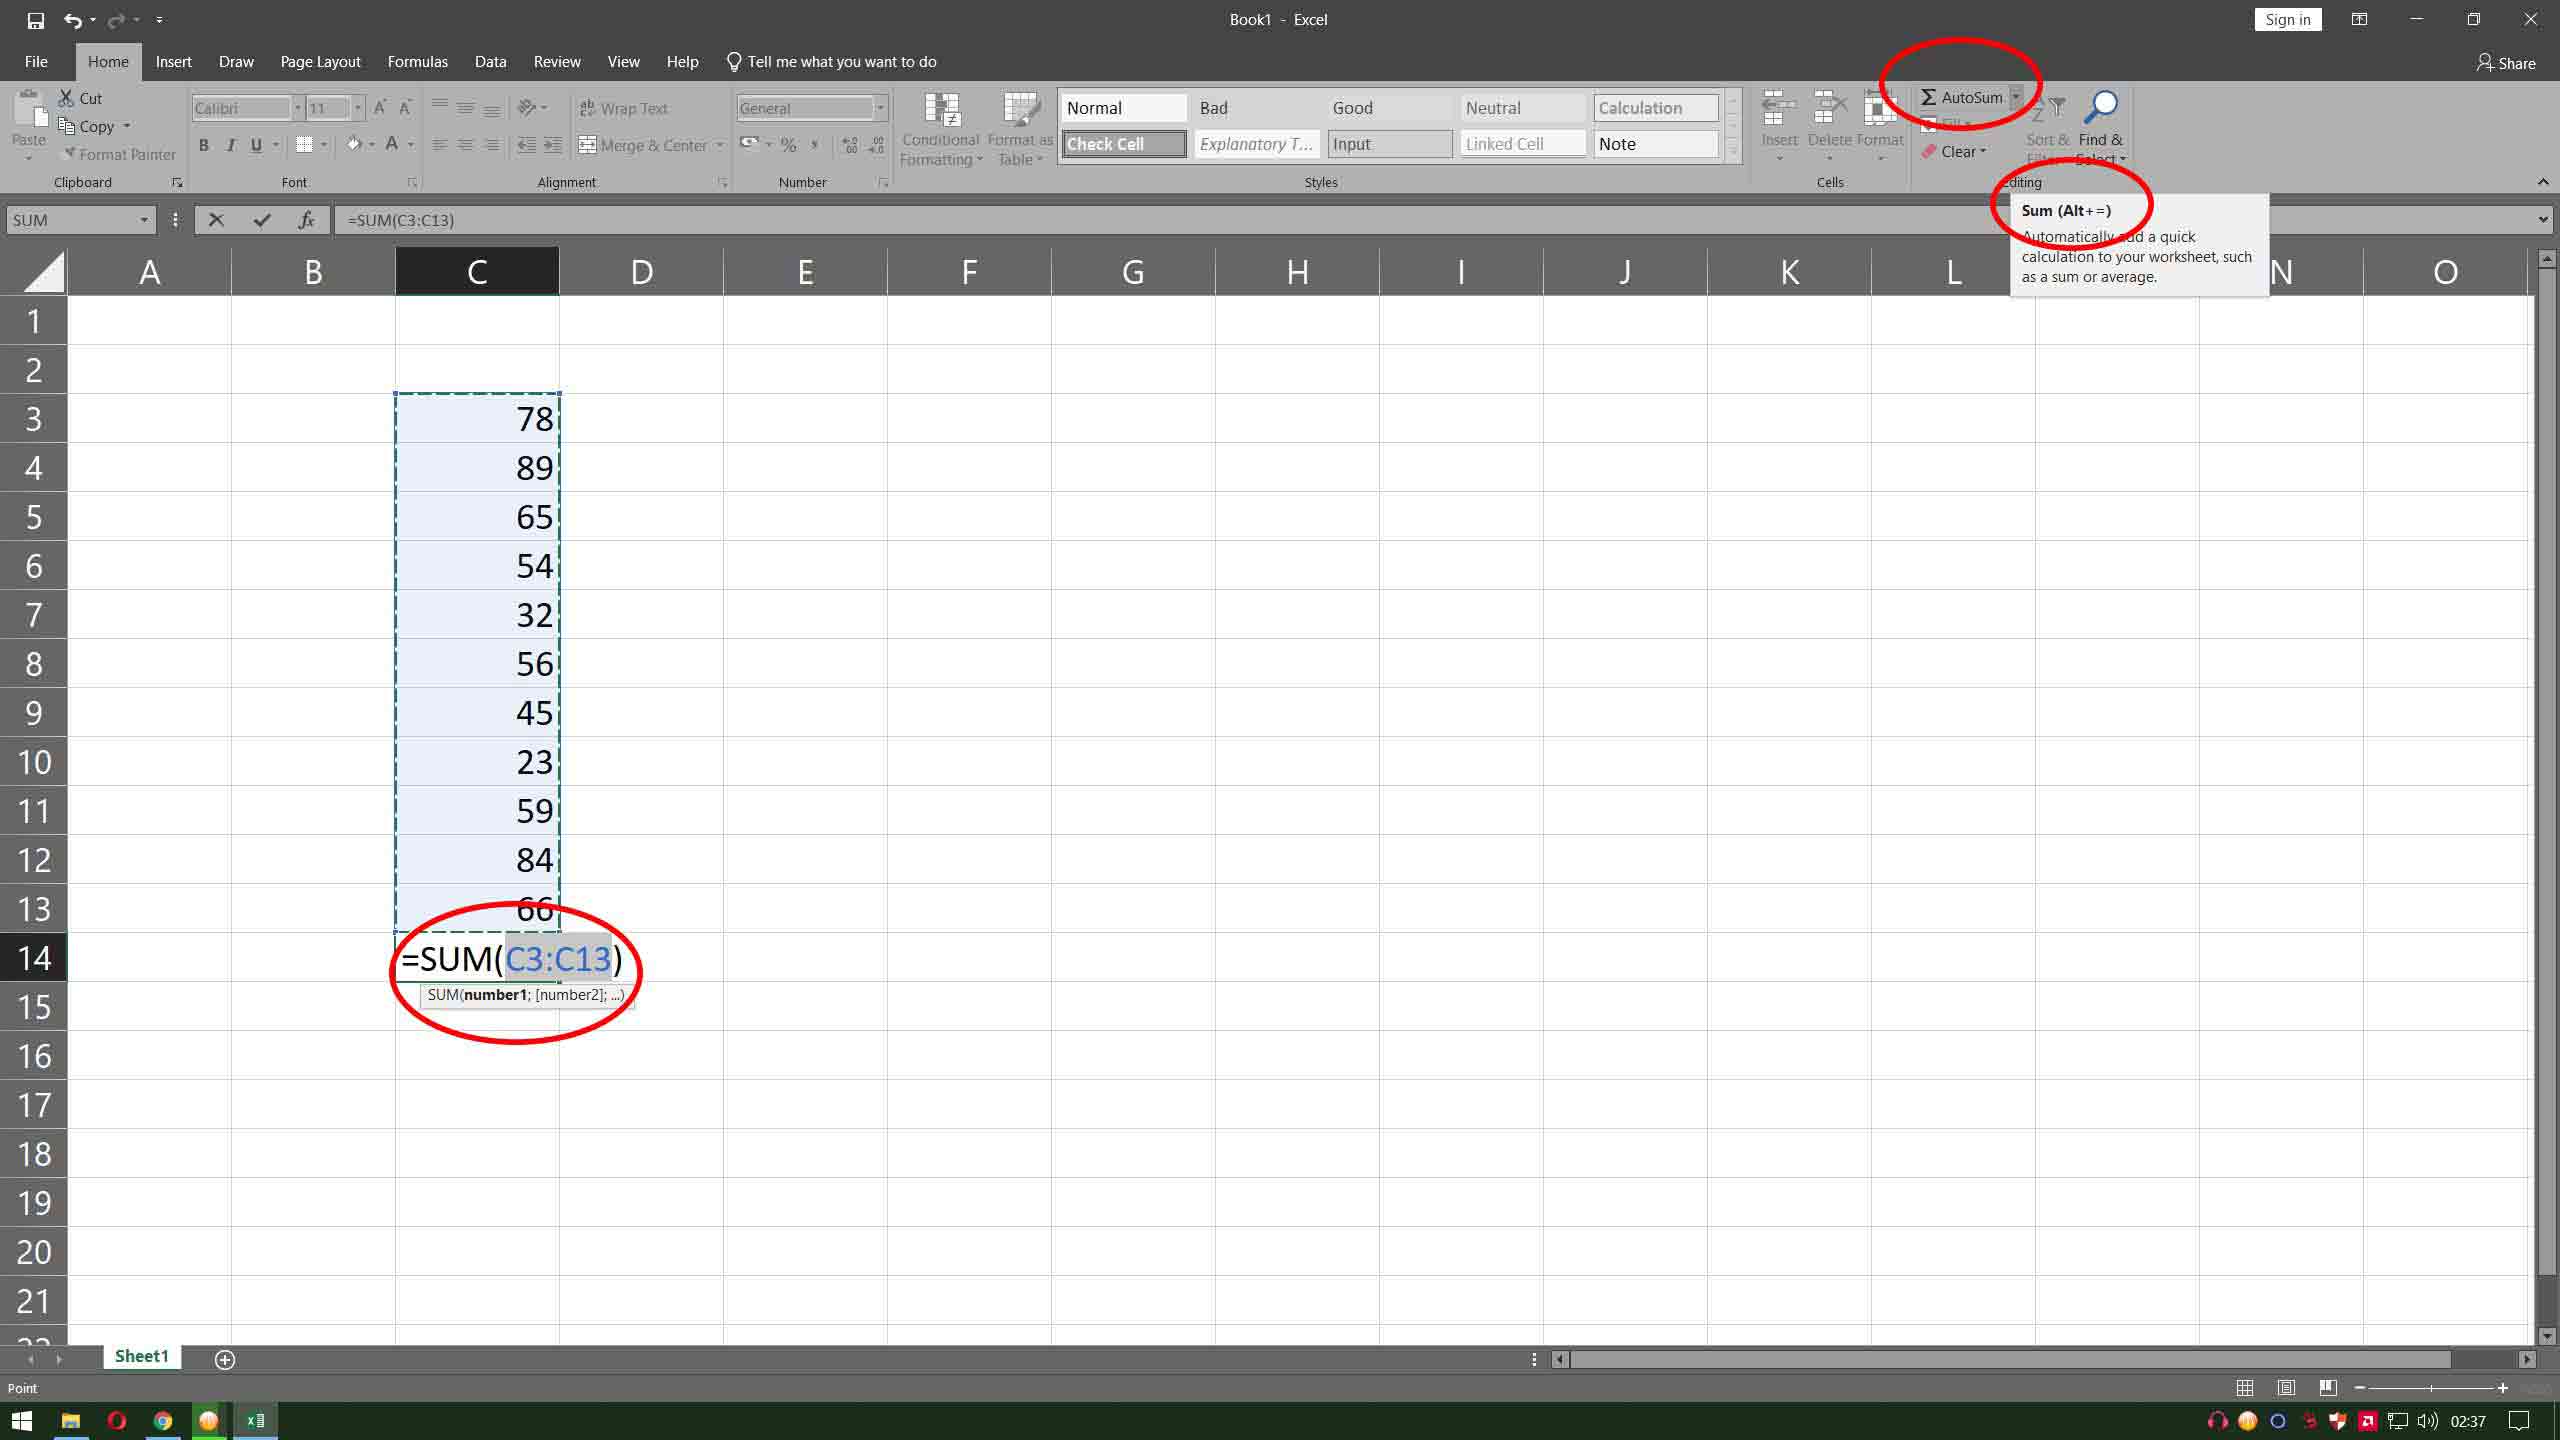Toggle Wrap Text

point(623,108)
